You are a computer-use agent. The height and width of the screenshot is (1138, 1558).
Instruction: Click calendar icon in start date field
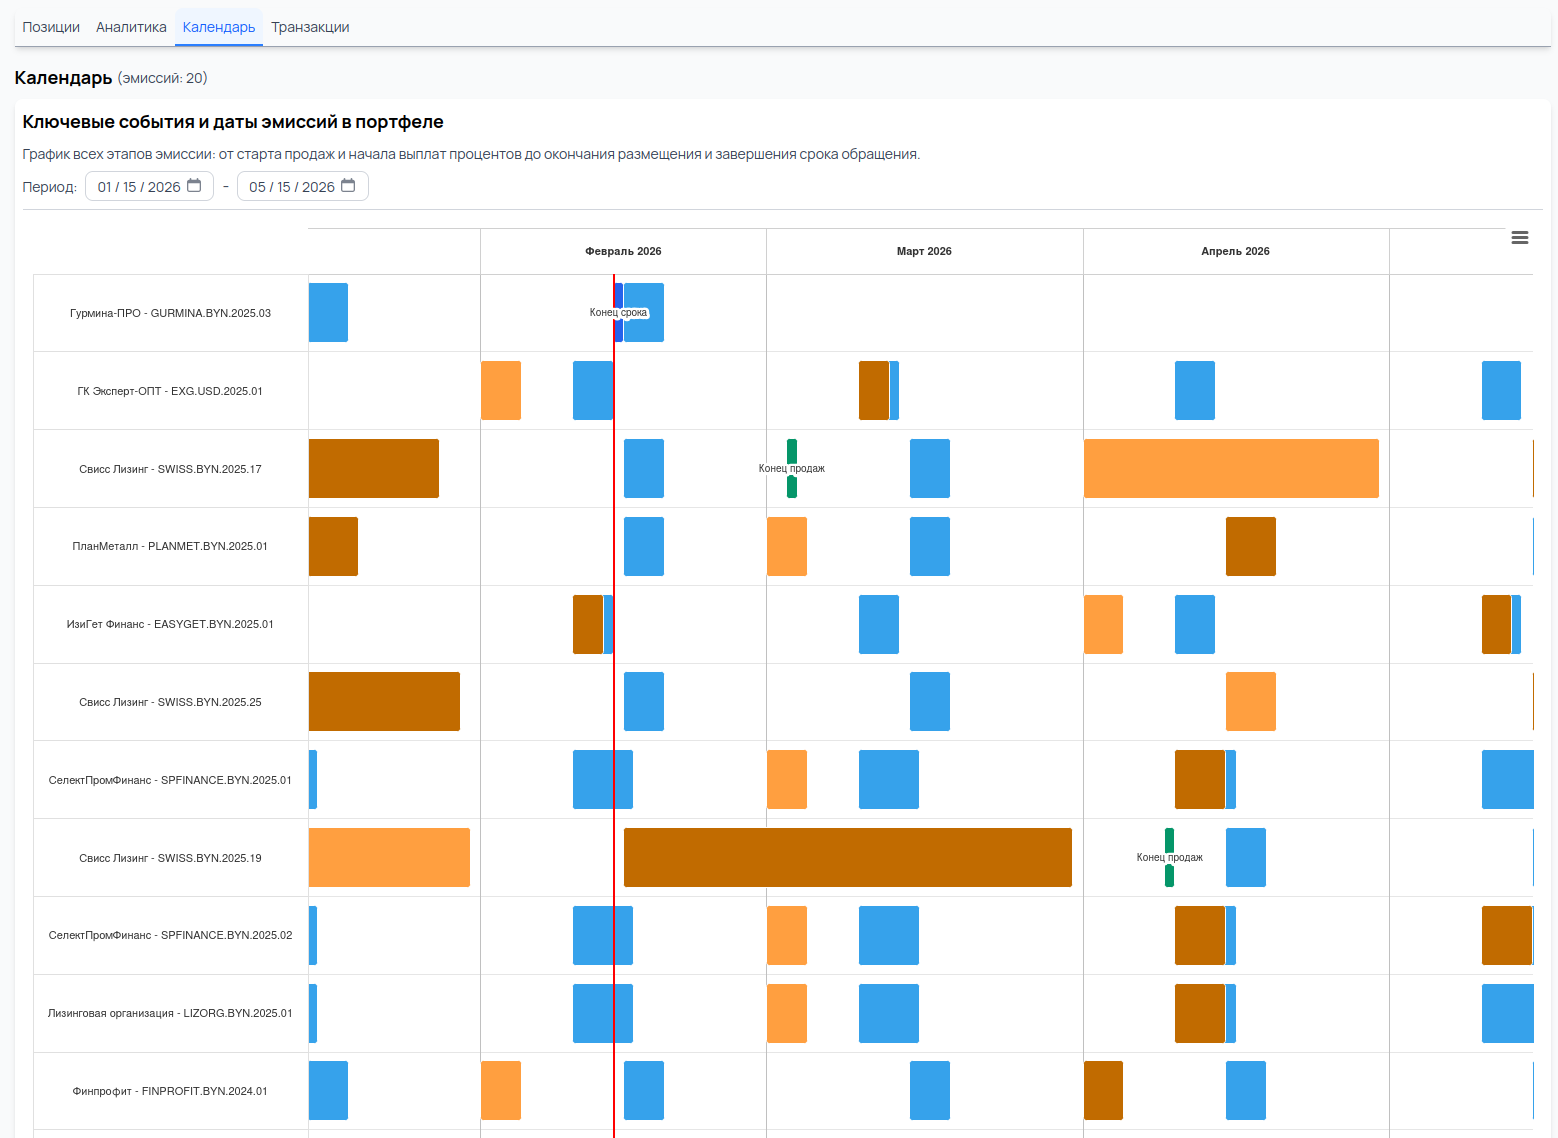point(194,186)
